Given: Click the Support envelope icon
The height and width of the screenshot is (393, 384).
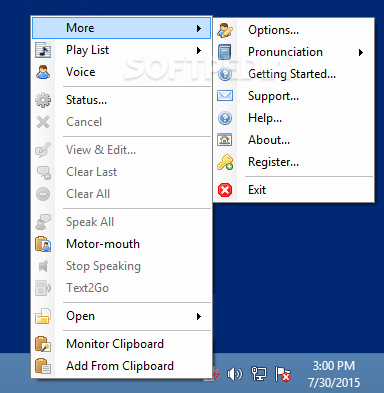Looking at the screenshot, I should coord(225,96).
